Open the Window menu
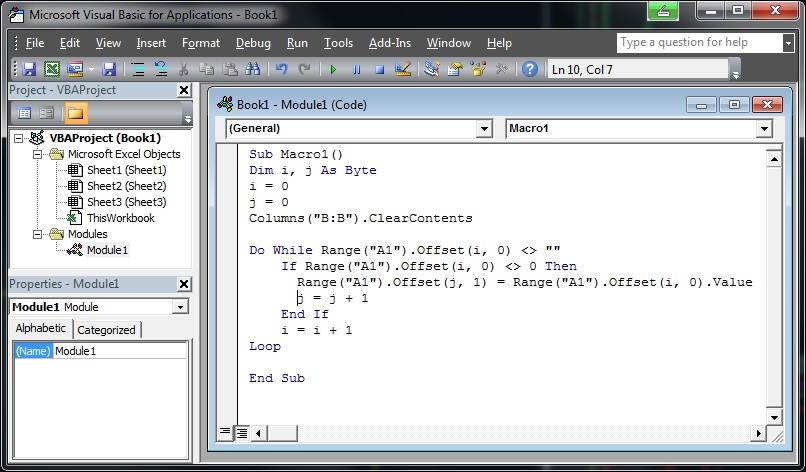This screenshot has height=472, width=806. (449, 43)
